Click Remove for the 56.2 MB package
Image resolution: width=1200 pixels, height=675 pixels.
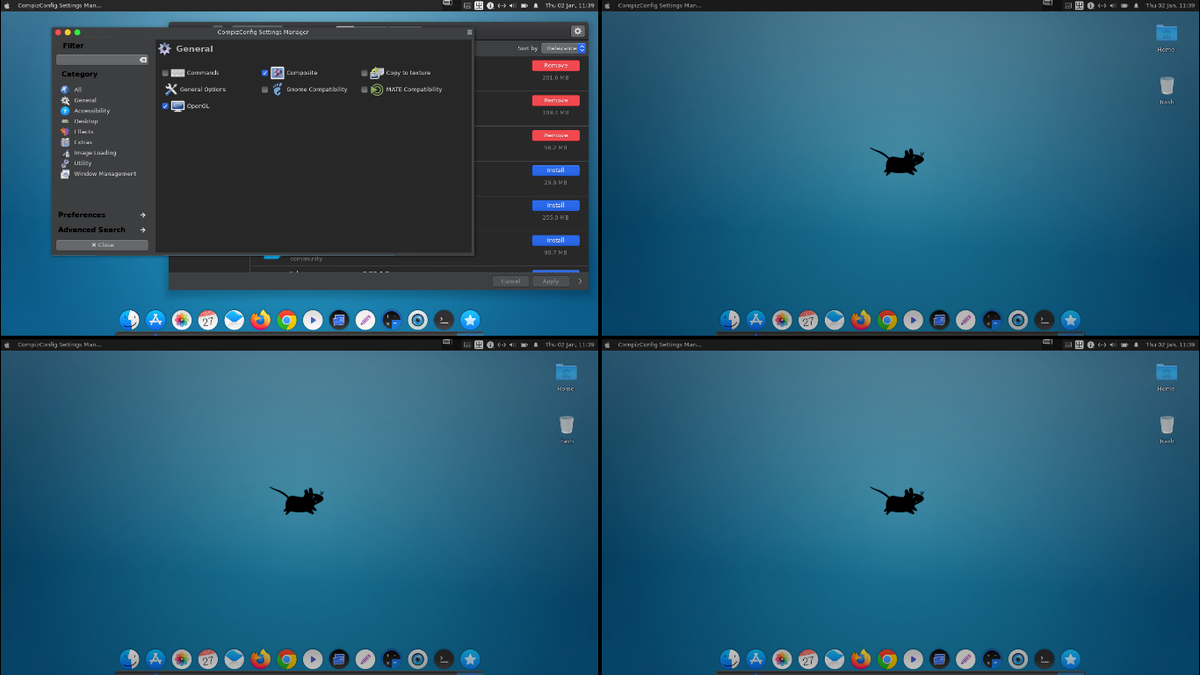pyautogui.click(x=556, y=135)
